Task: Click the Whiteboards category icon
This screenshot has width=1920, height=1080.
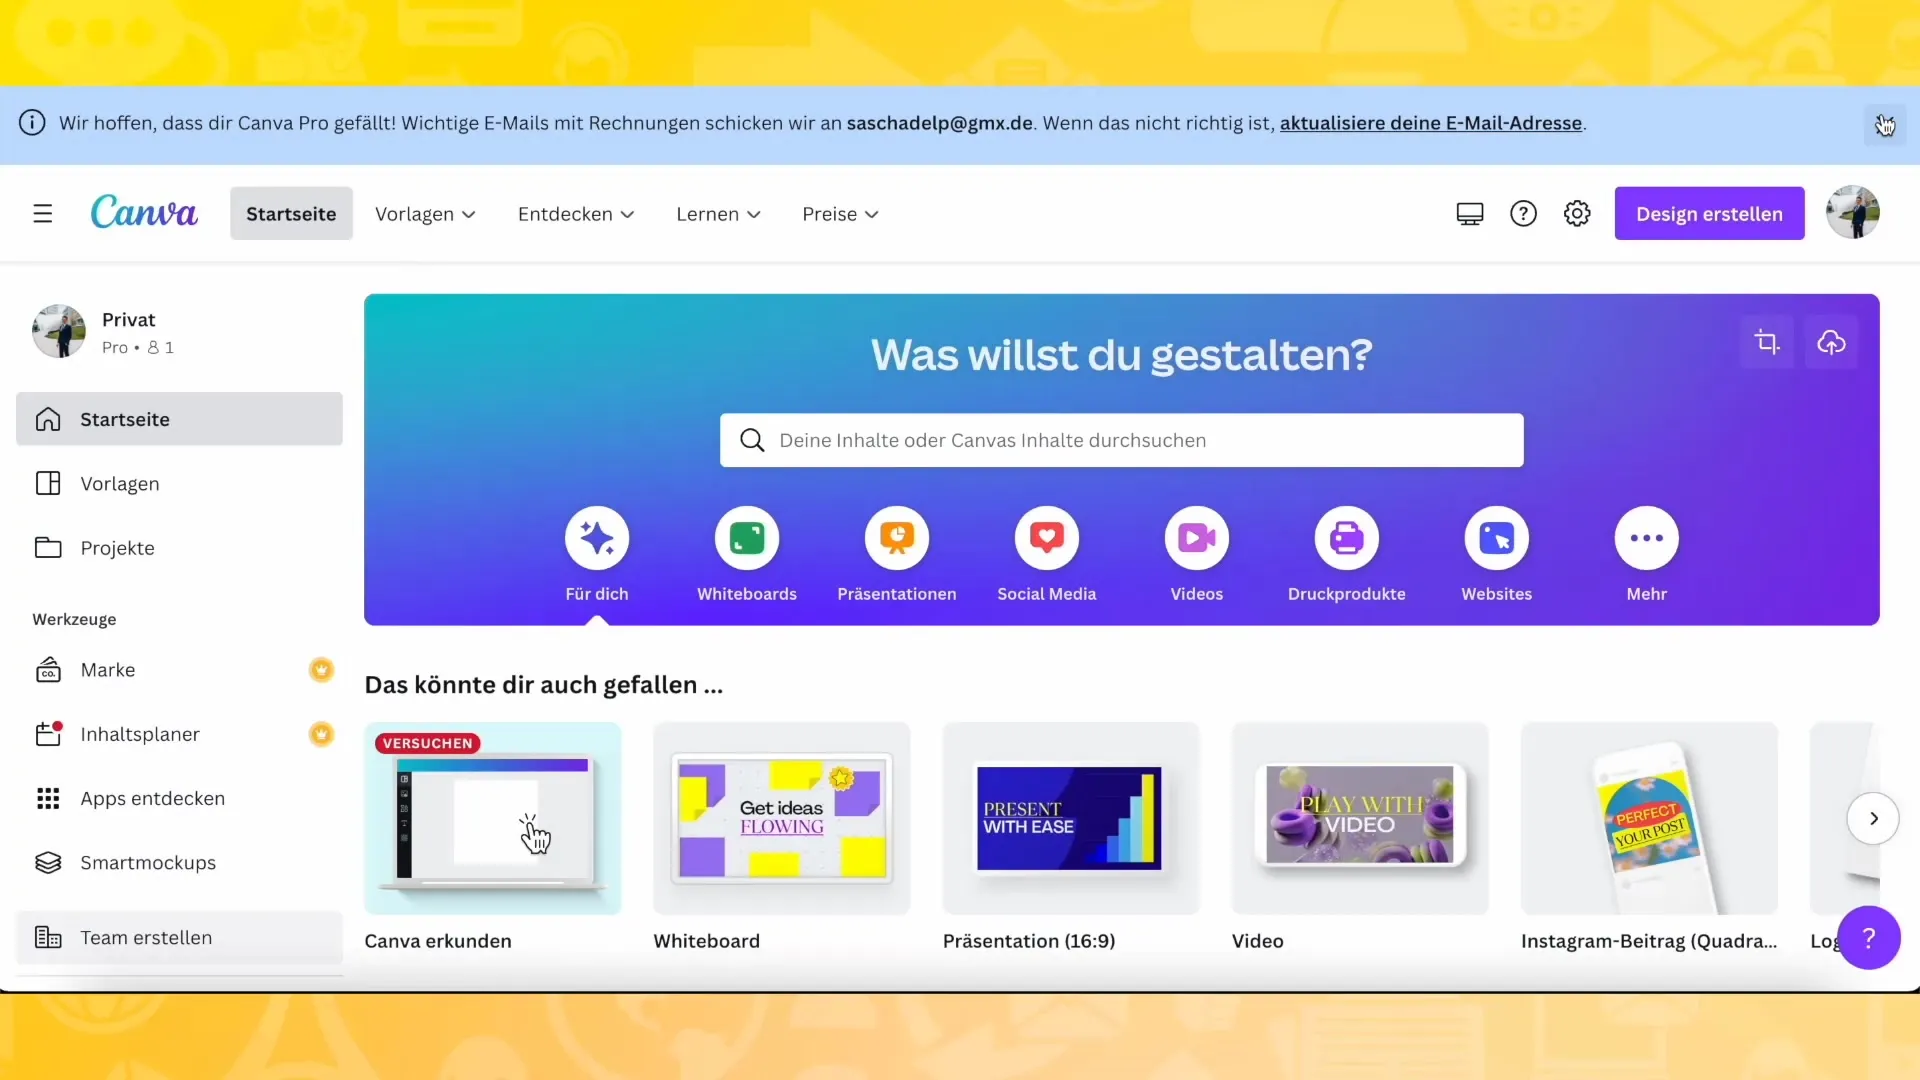Action: coord(746,537)
